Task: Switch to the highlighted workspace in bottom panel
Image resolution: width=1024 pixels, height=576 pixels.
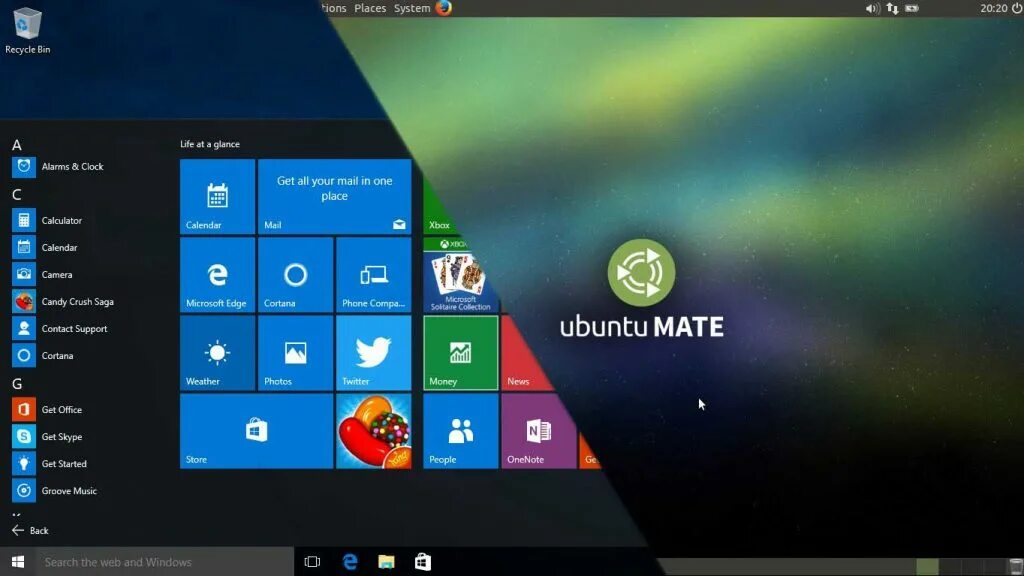Action: pos(927,566)
